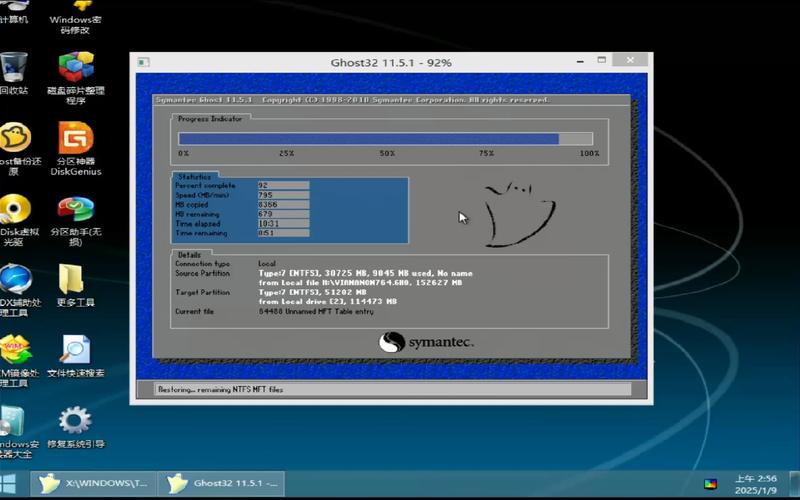Viewport: 800px width, 500px height.
Task: Launch the disk defragmenter program icon
Action: (76, 78)
